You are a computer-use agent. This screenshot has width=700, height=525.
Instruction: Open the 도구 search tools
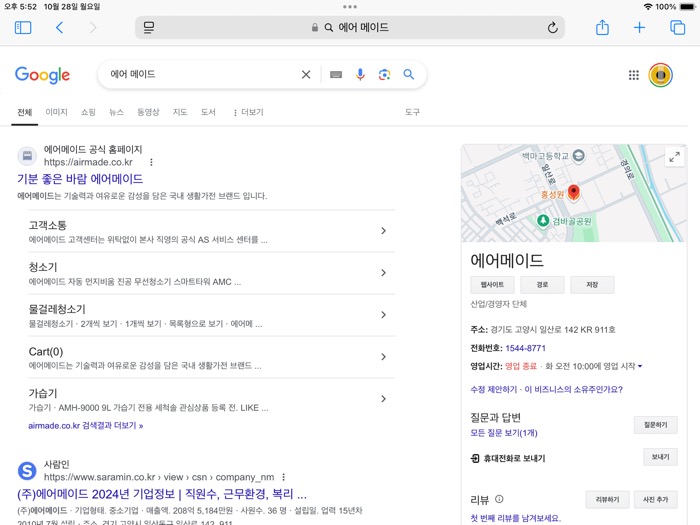(x=412, y=112)
